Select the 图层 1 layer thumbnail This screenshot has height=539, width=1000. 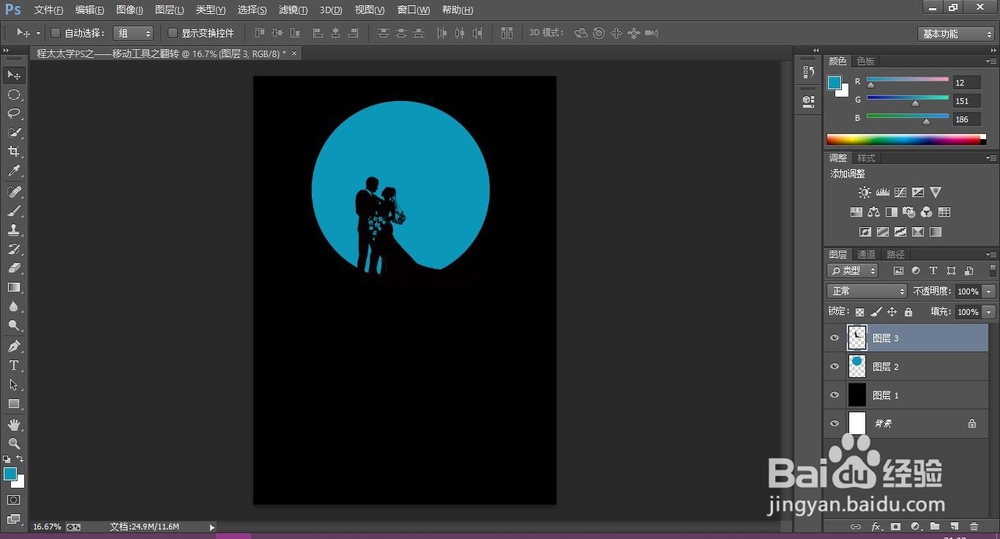click(857, 395)
